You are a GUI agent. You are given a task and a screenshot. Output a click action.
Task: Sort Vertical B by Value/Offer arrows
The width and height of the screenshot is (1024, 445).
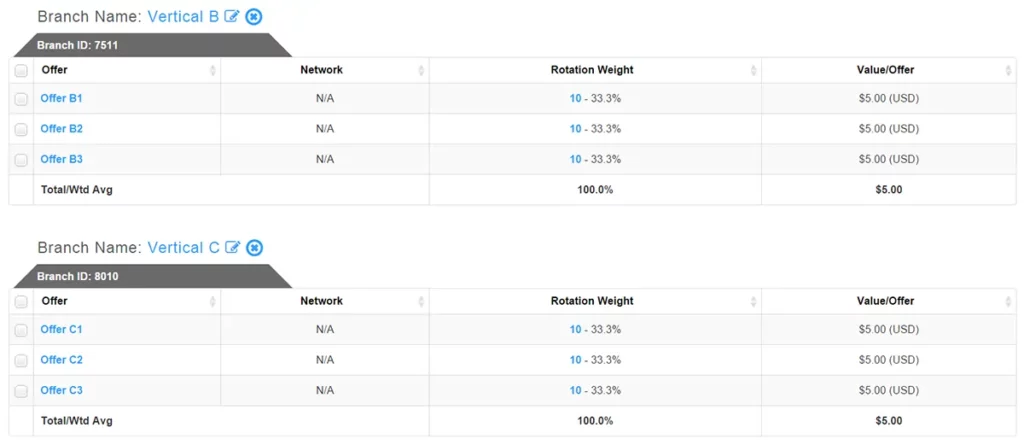pos(1008,70)
